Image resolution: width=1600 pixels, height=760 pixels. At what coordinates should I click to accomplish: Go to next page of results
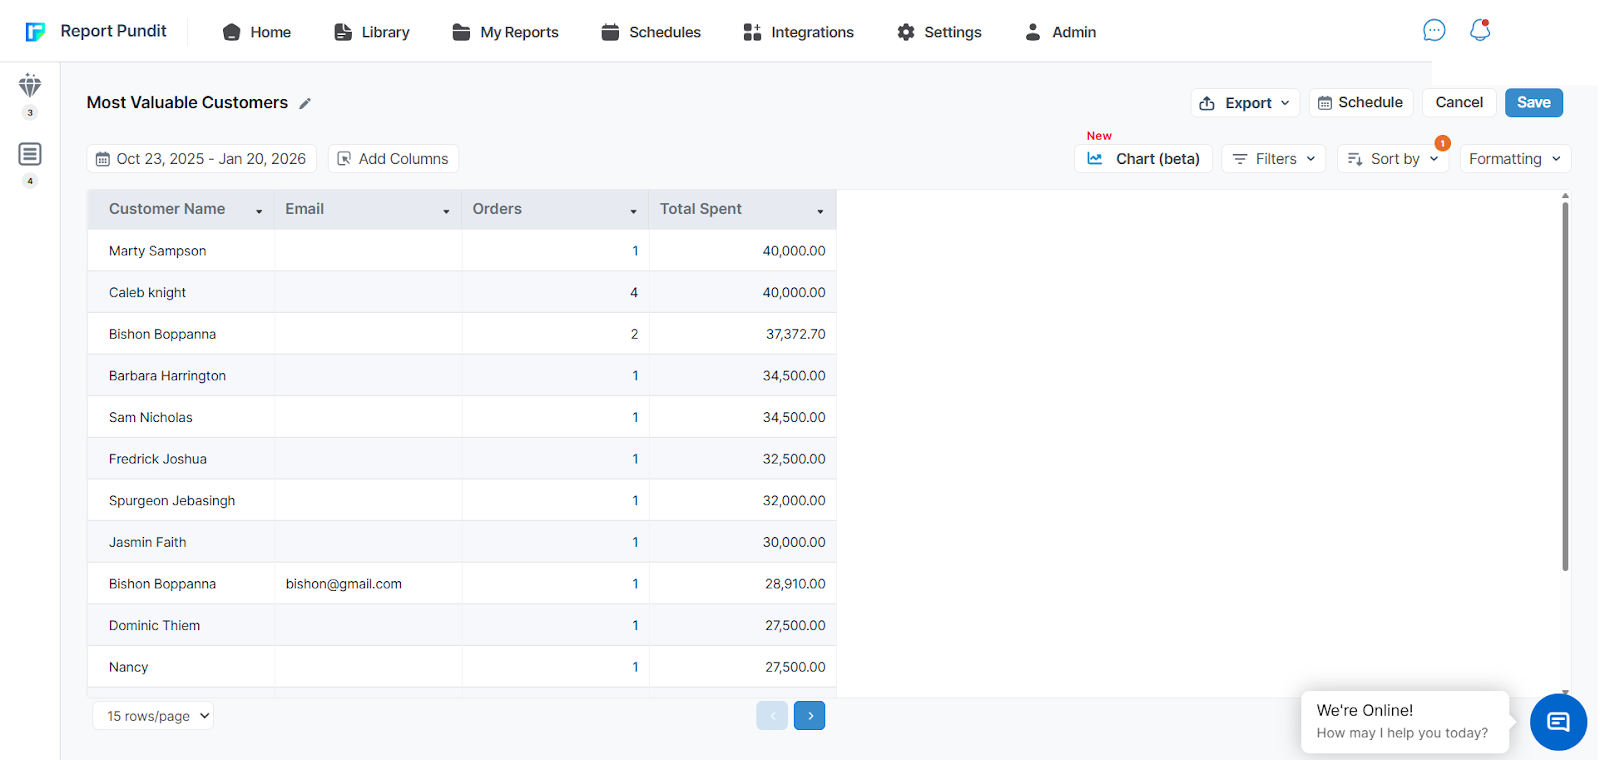(x=810, y=716)
